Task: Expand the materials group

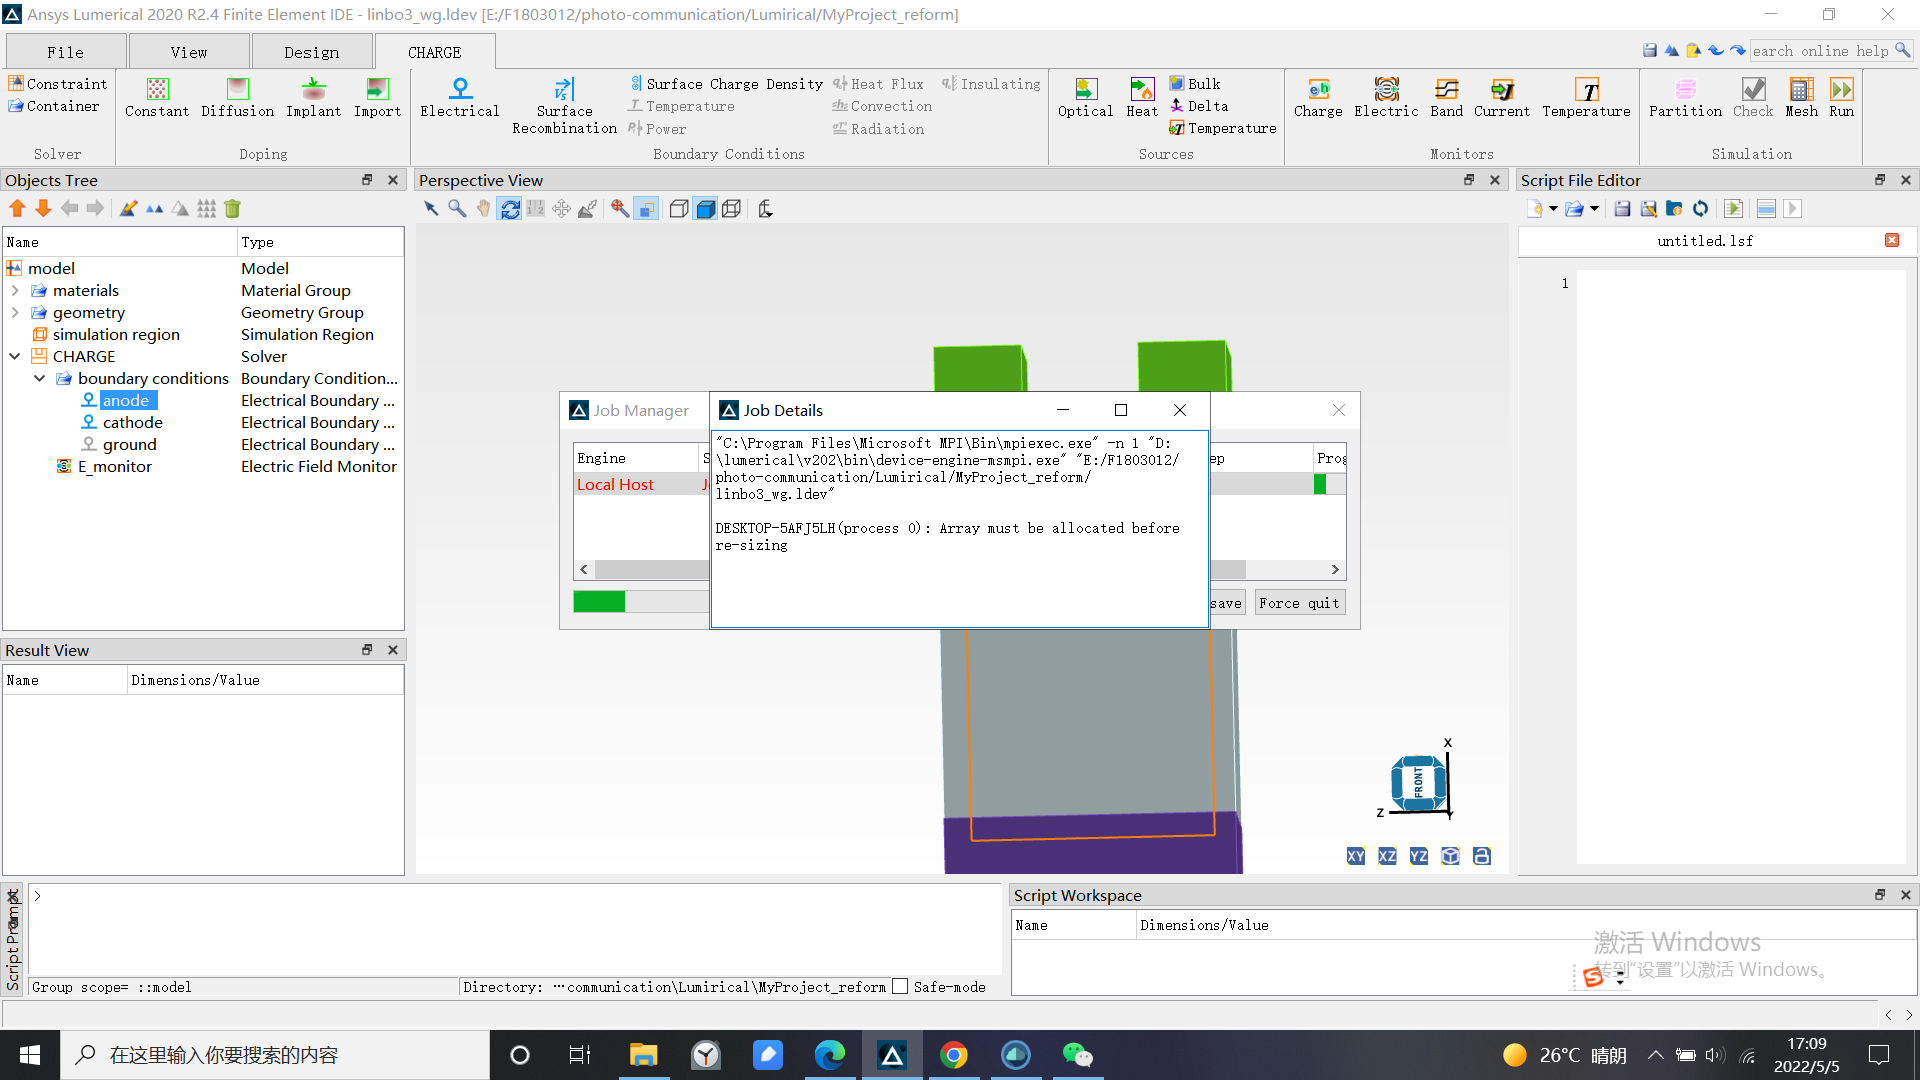Action: point(15,290)
